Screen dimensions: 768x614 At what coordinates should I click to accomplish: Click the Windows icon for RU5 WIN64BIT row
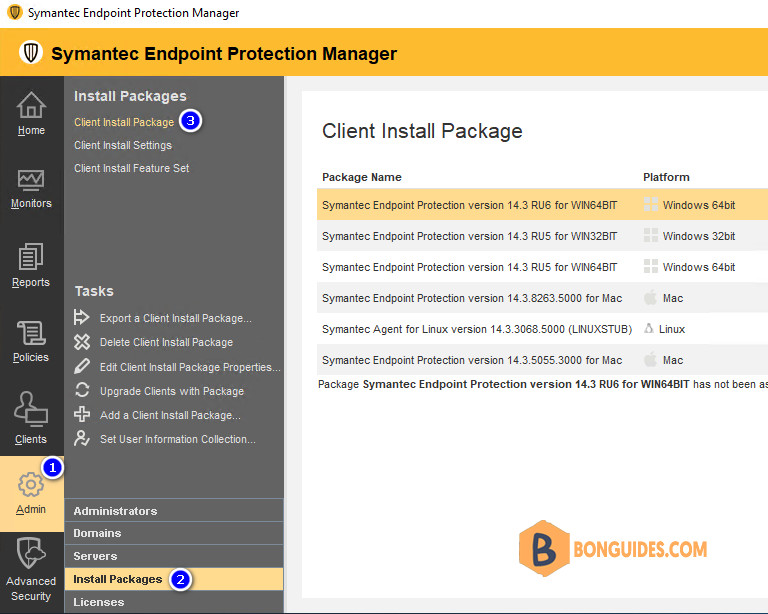[650, 266]
